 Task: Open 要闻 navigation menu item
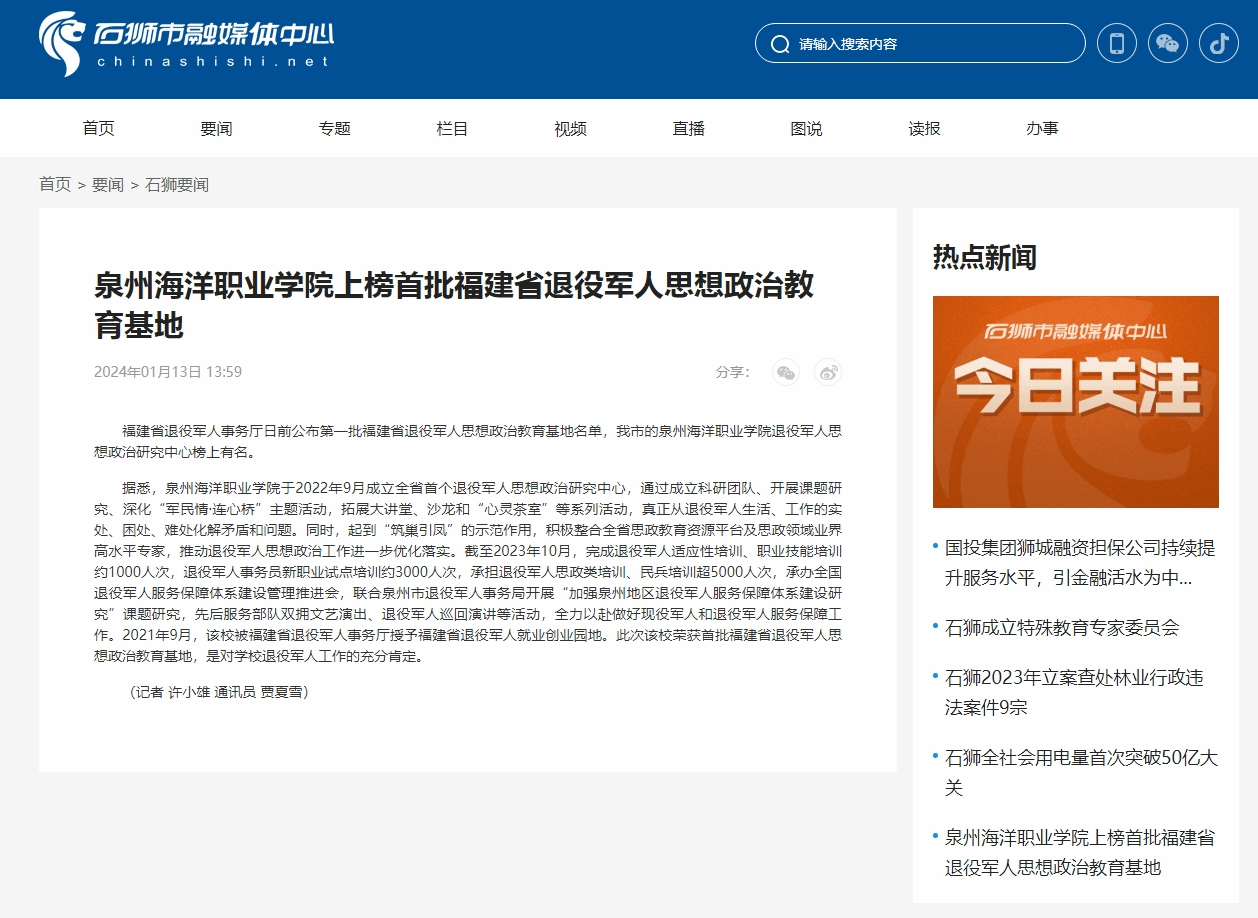tap(216, 129)
